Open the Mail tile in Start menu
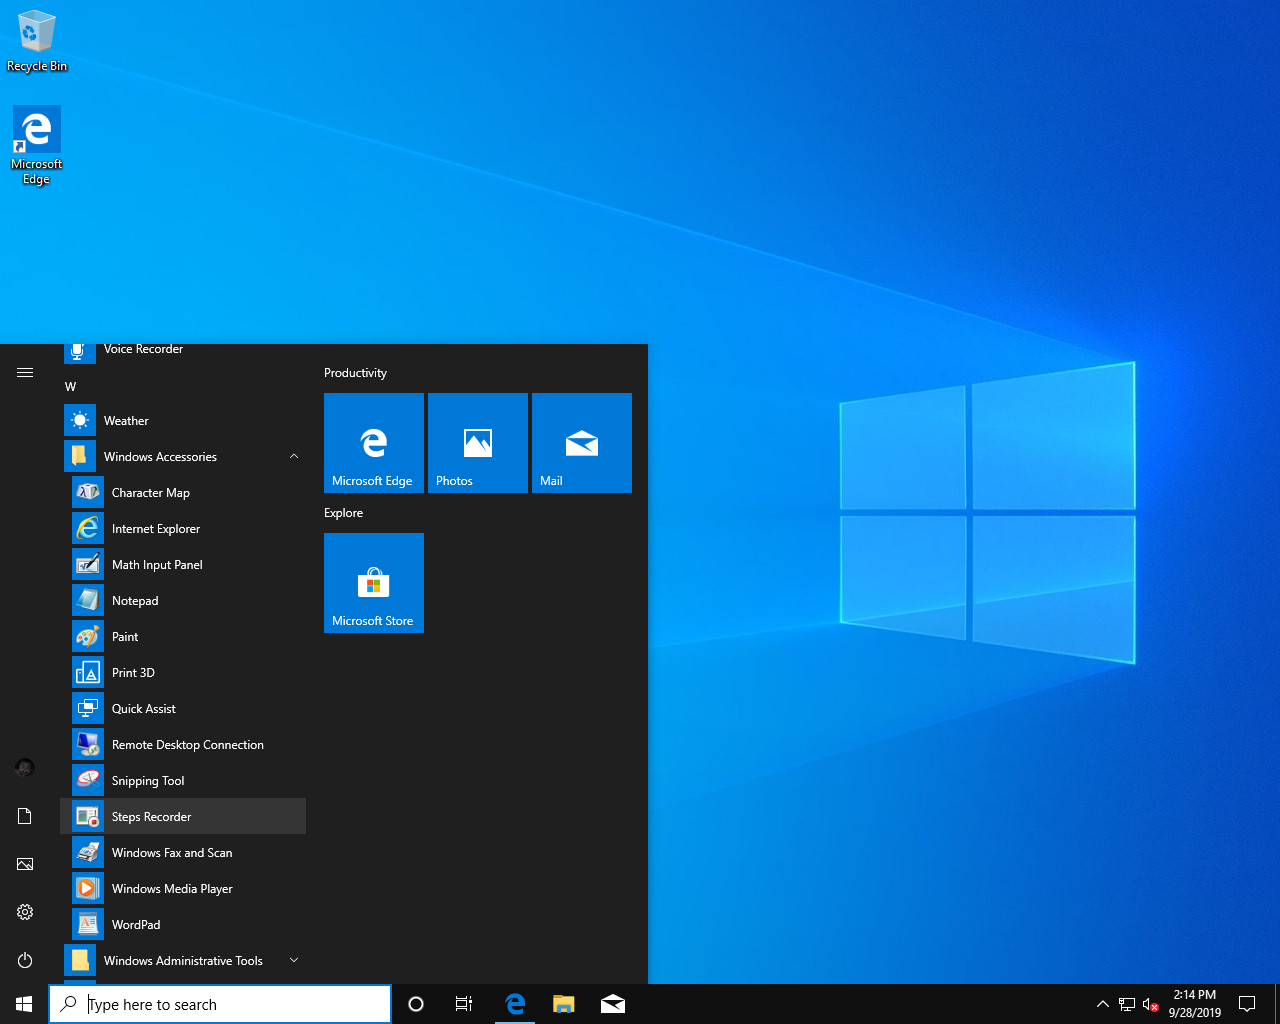The height and width of the screenshot is (1024, 1280). tap(582, 443)
